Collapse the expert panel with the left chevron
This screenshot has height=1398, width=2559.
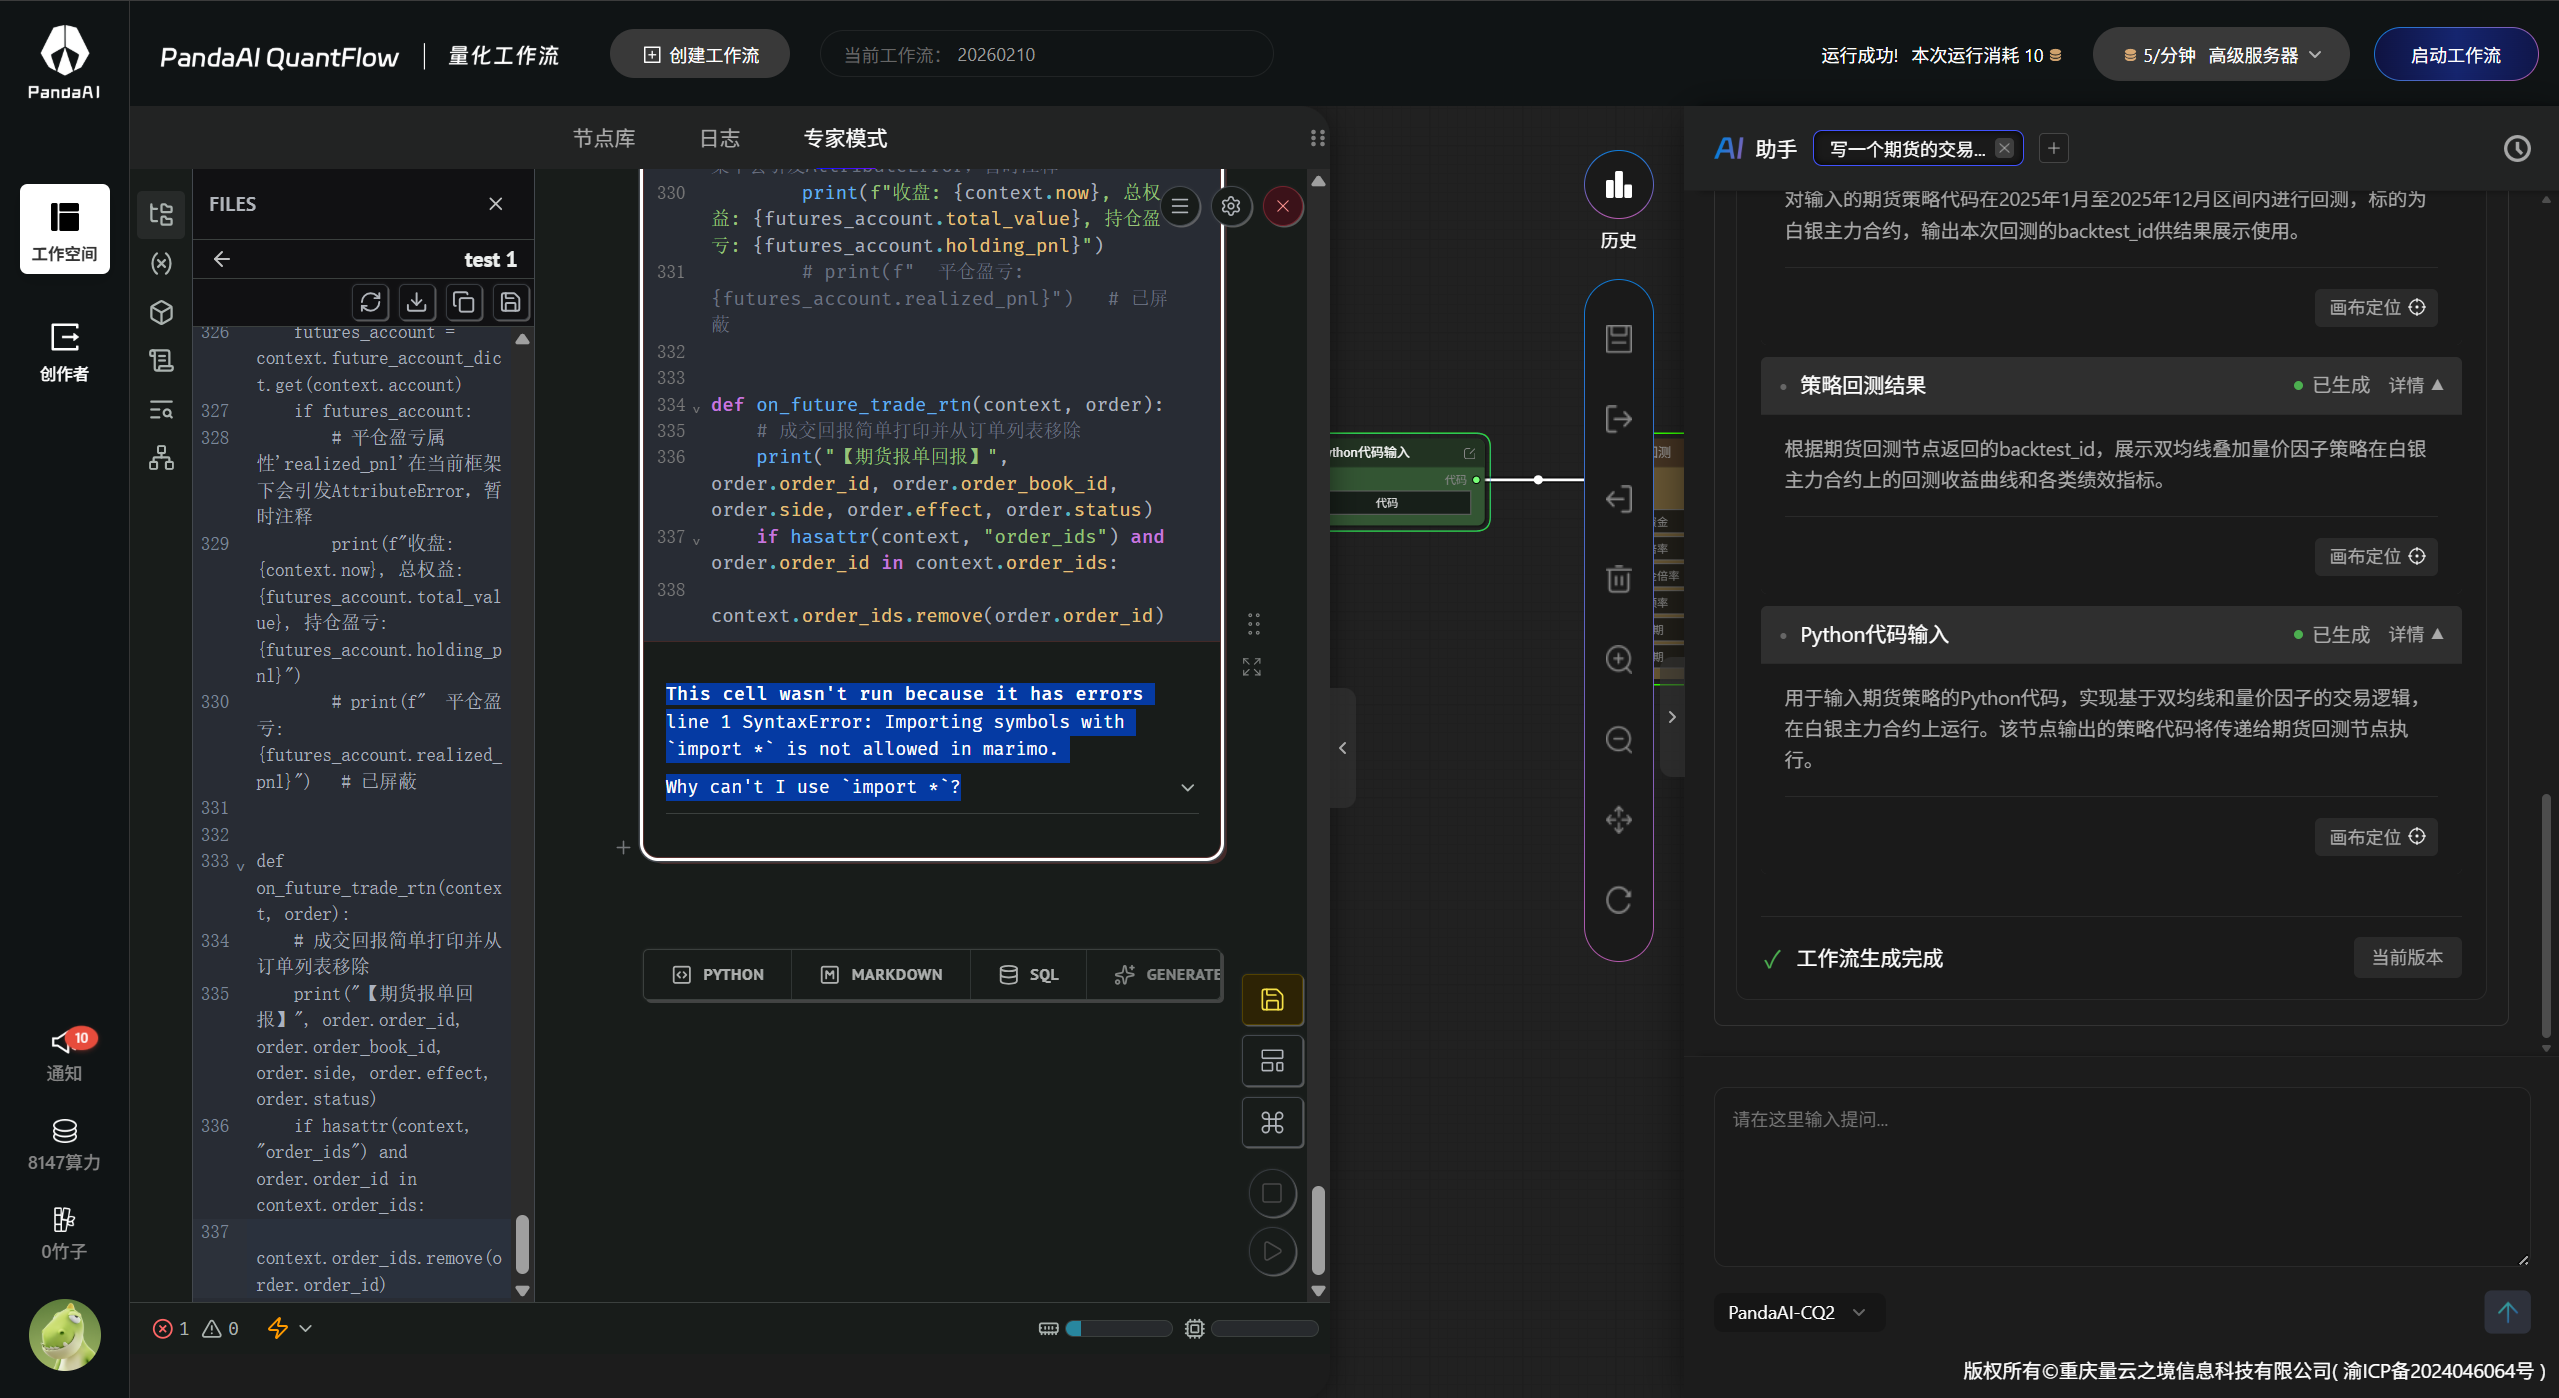point(1343,748)
